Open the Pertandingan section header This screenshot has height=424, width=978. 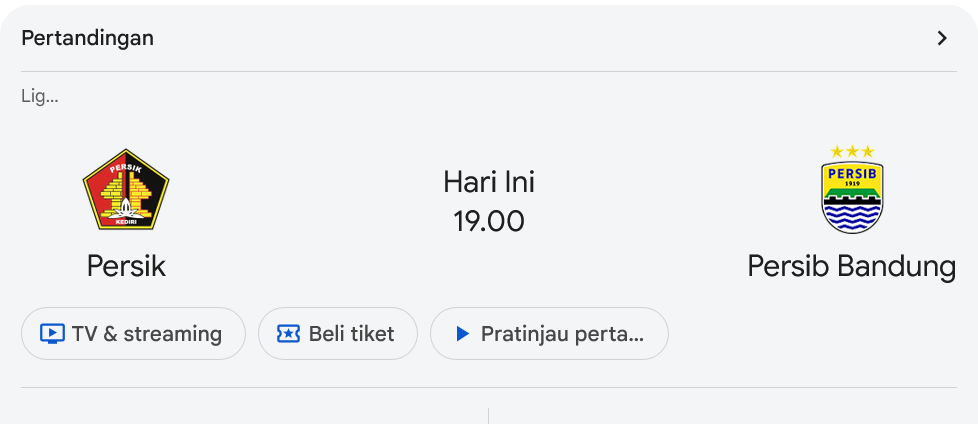88,39
